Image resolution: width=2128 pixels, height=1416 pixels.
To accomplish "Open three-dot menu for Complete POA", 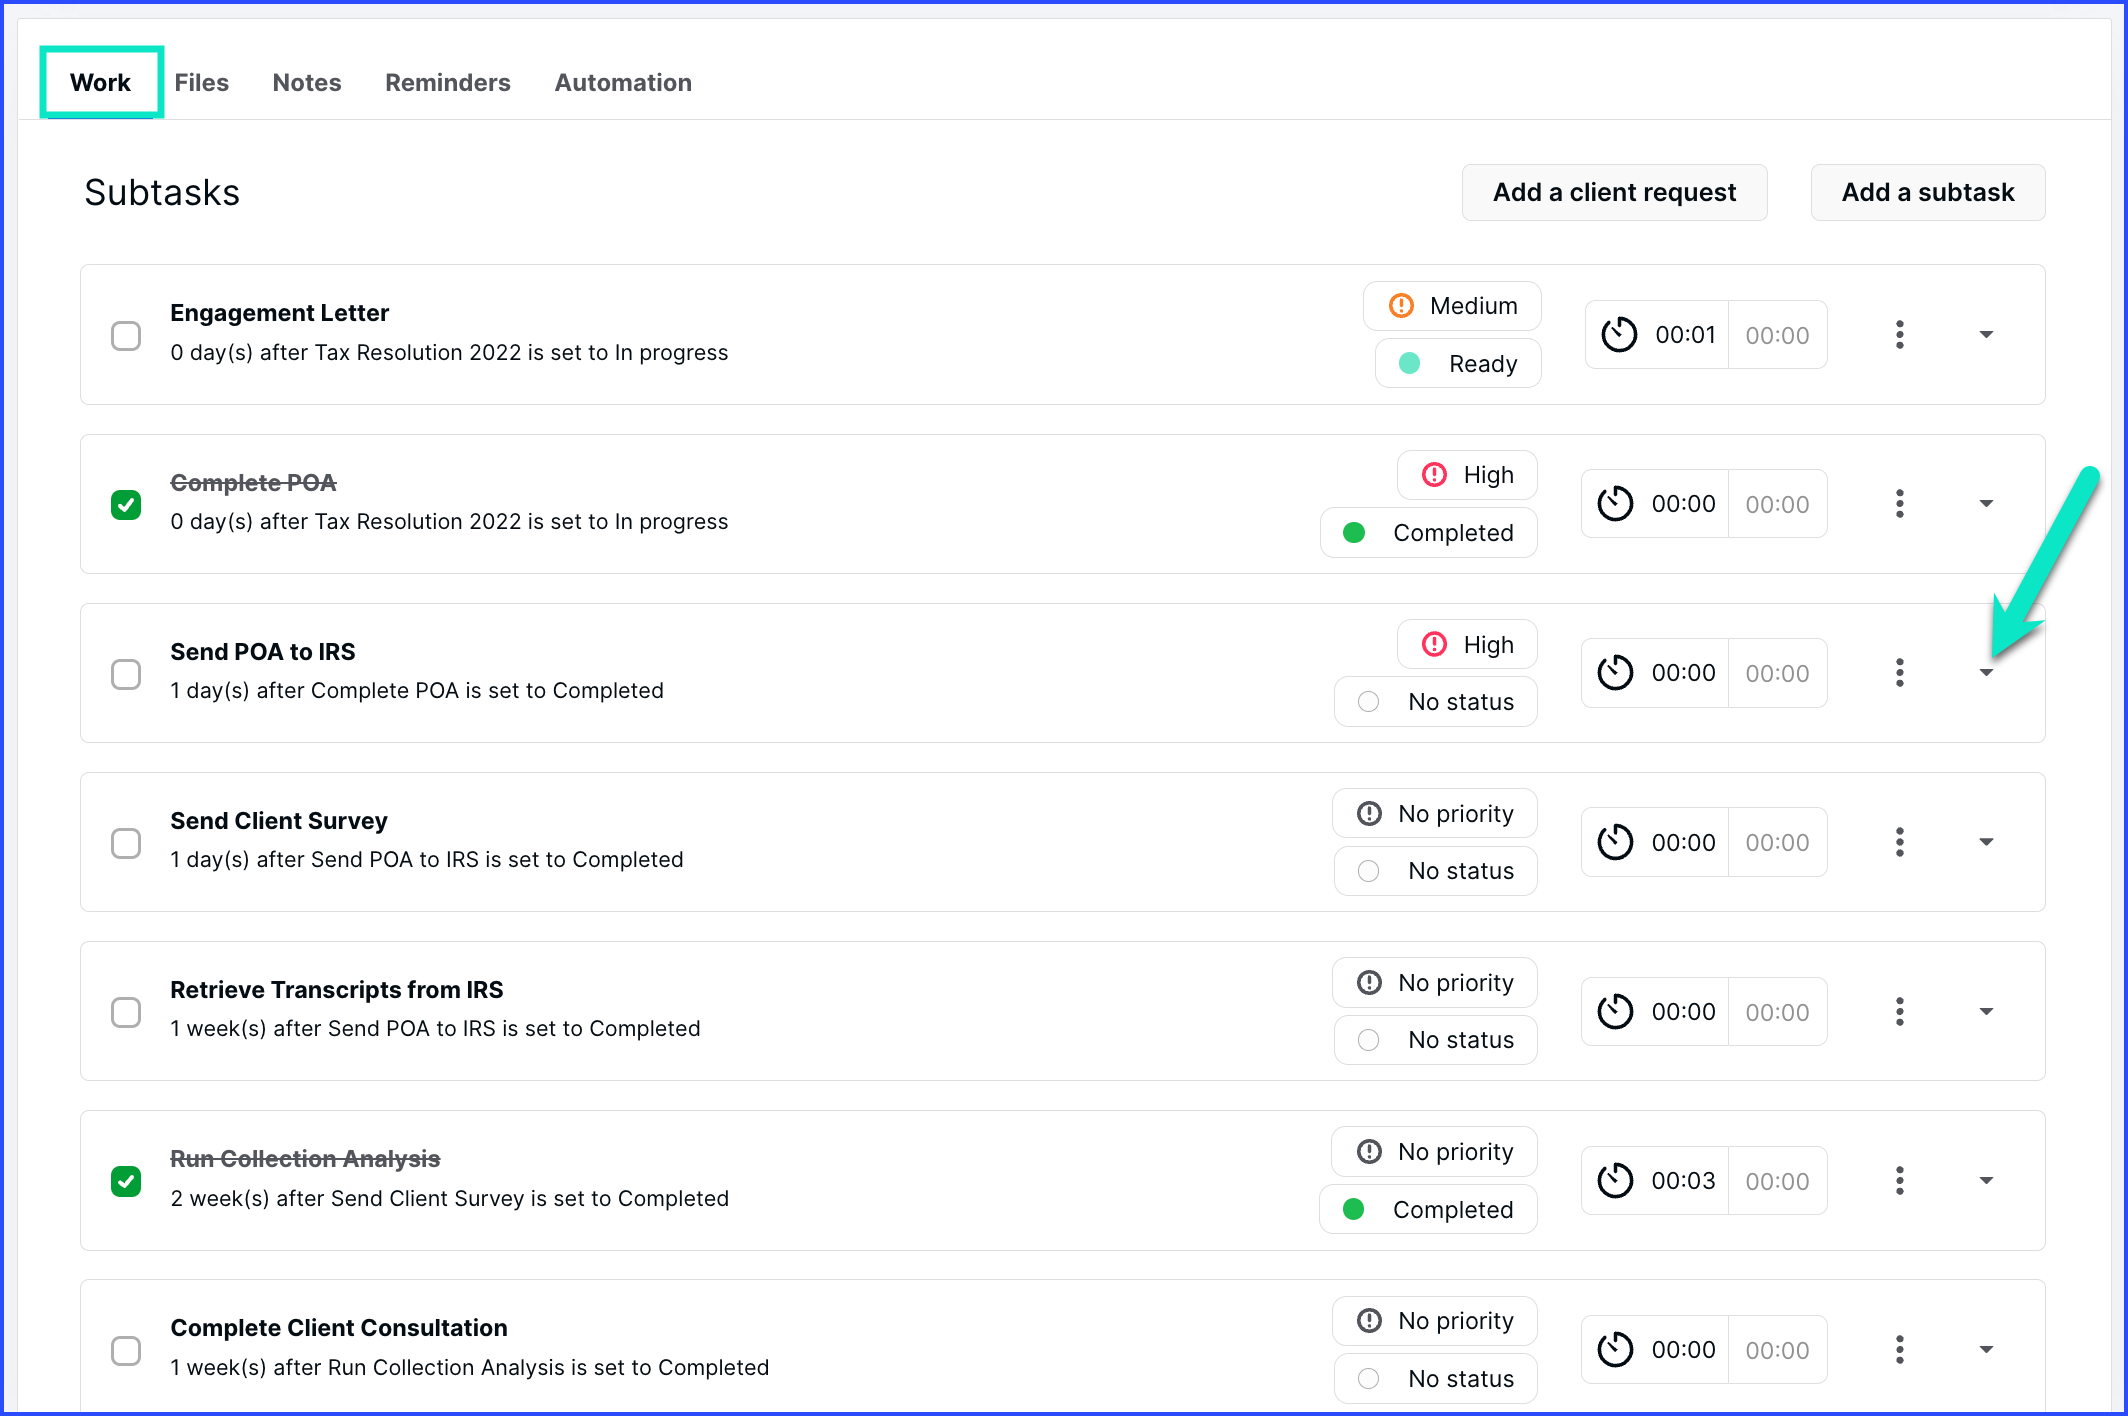I will pos(1900,504).
